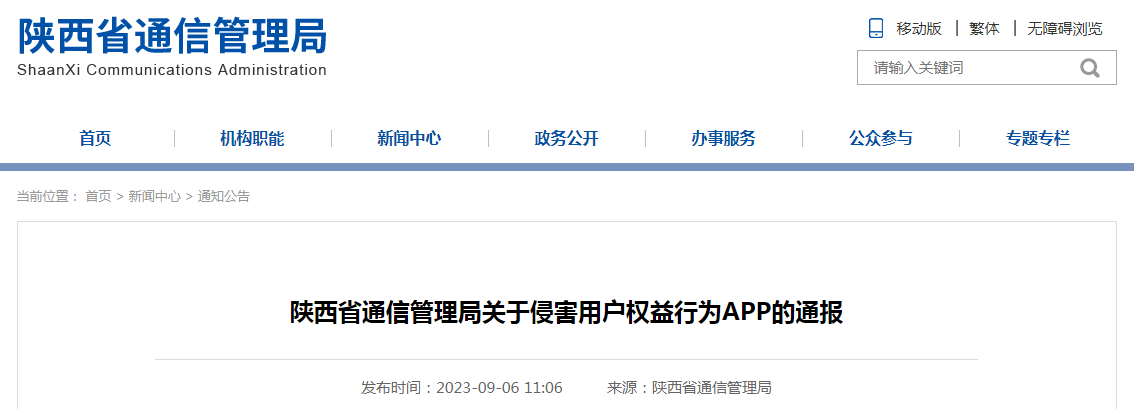1134x409 pixels.
Task: Click the magnifier search icon
Action: pyautogui.click(x=1089, y=68)
